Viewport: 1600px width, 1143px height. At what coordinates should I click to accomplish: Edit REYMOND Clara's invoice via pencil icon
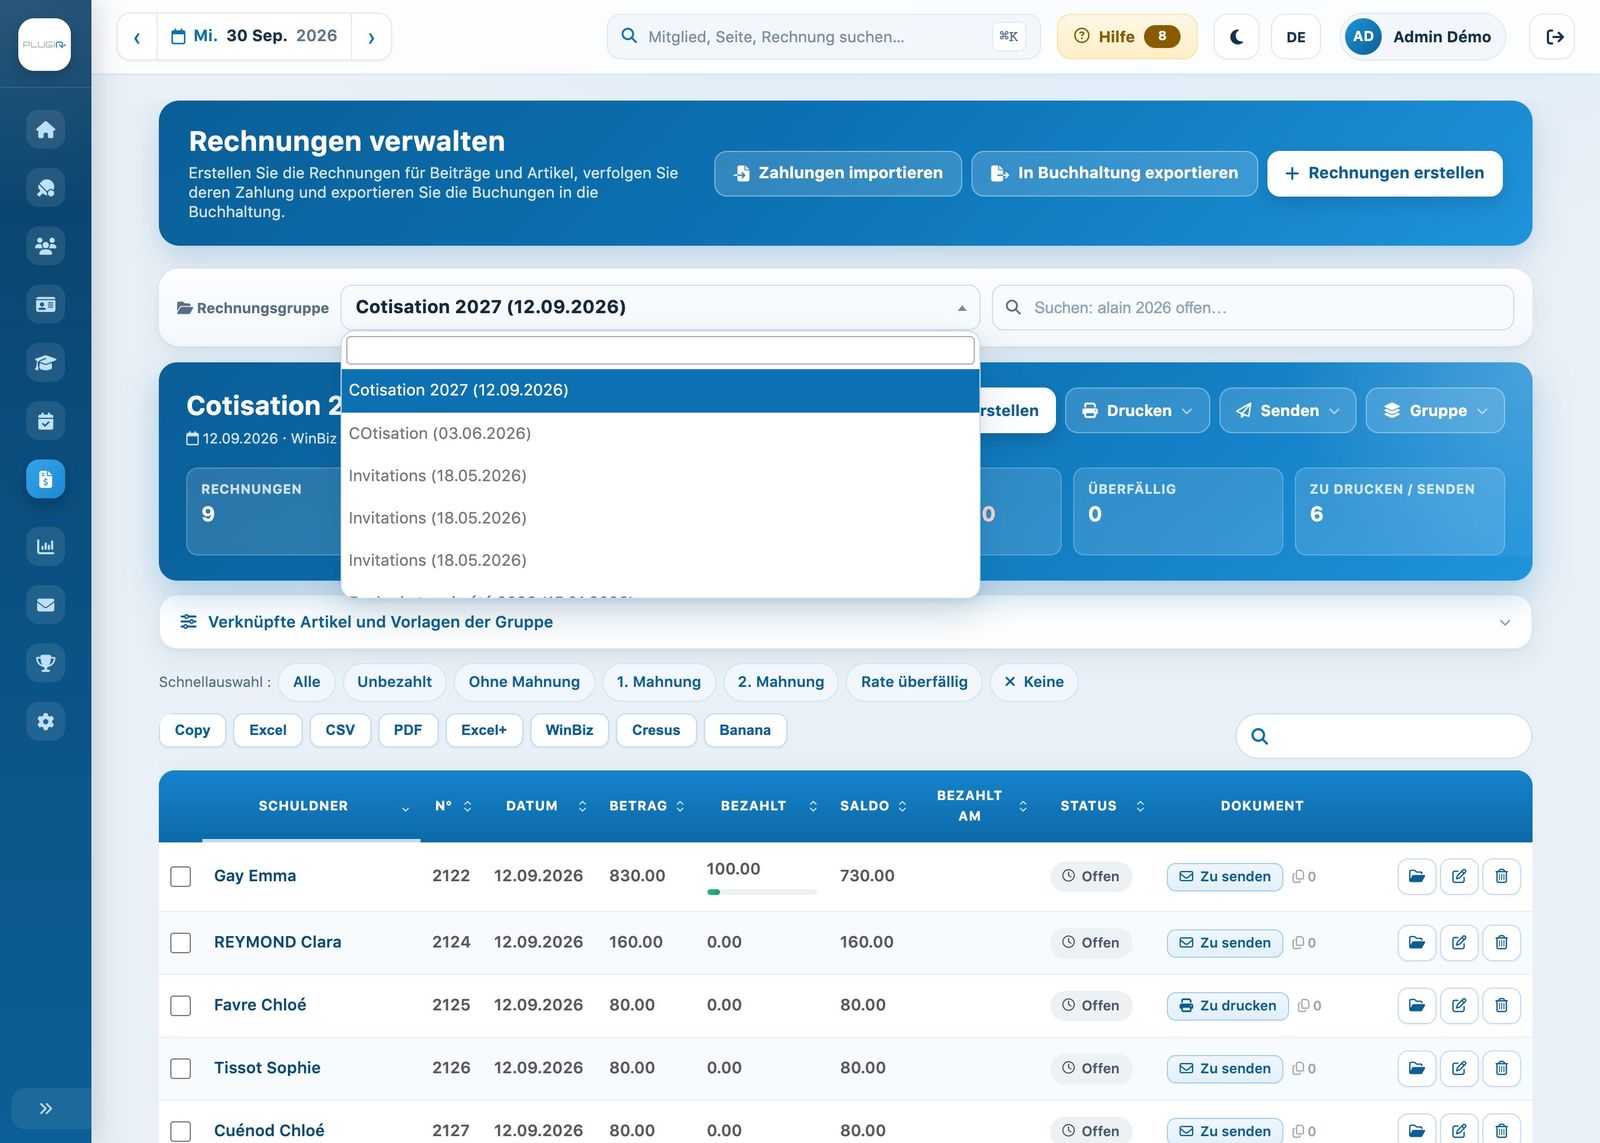[x=1459, y=942]
